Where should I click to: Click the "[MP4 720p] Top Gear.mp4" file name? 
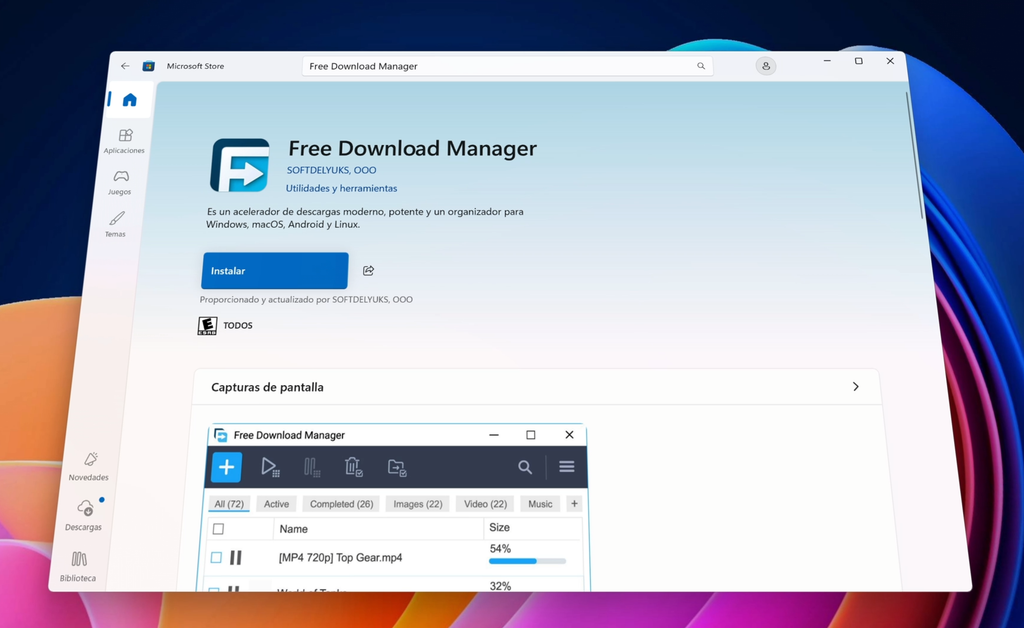pos(340,557)
